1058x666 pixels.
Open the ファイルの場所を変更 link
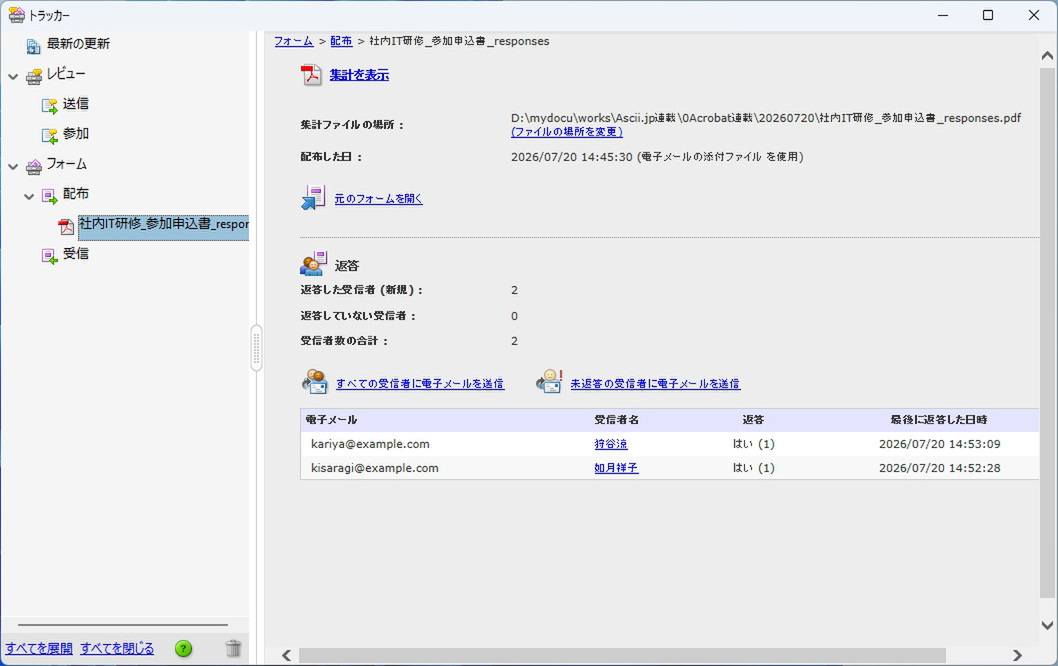pos(567,132)
